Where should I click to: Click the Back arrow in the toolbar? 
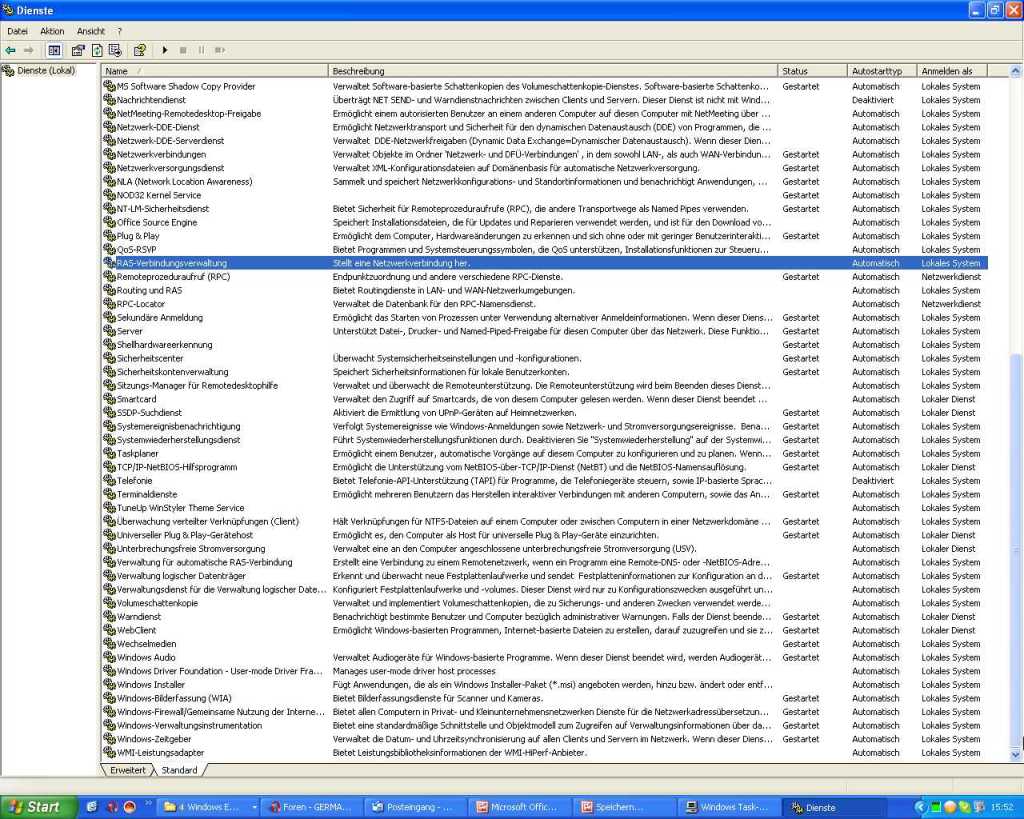coord(10,50)
